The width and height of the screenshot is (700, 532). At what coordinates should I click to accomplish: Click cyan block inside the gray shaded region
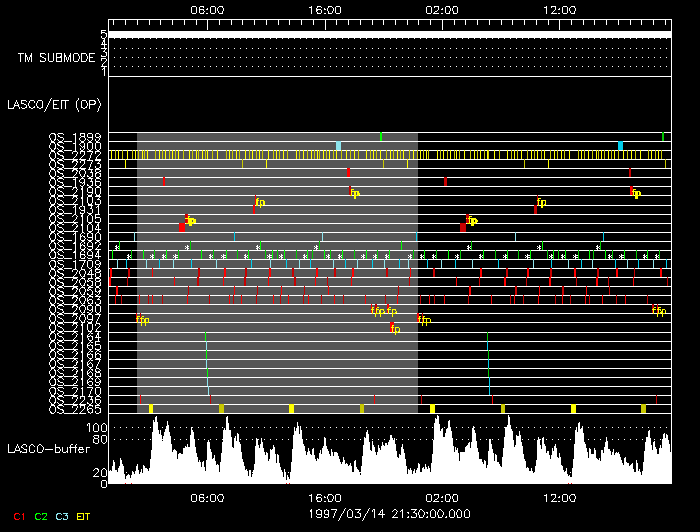pyautogui.click(x=338, y=146)
